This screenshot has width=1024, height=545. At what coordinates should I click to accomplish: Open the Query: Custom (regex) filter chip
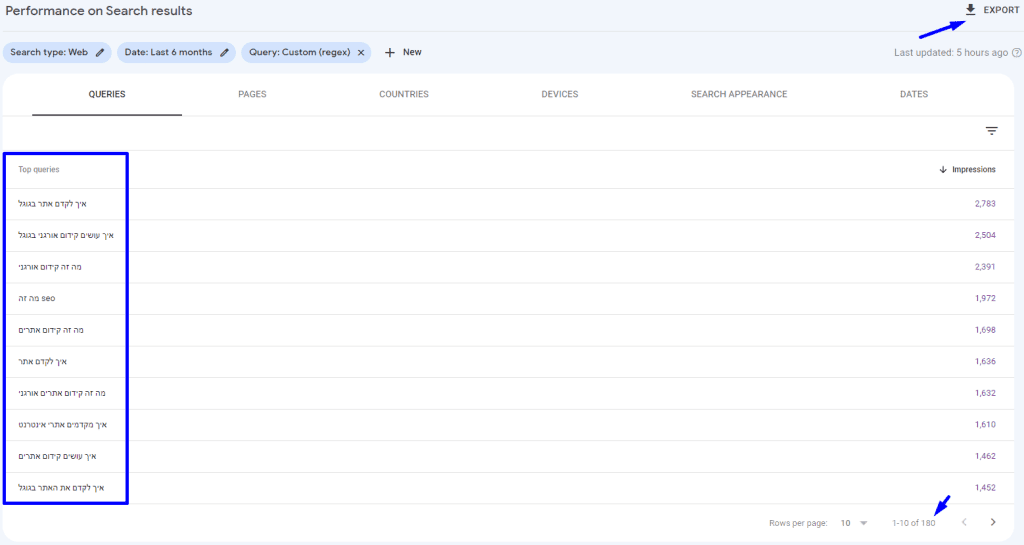tap(298, 52)
